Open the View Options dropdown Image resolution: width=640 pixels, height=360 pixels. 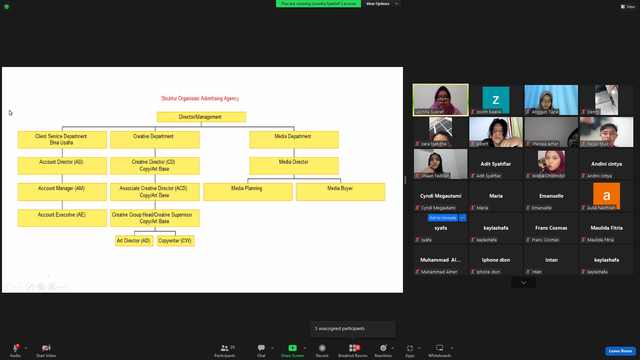coord(382,4)
